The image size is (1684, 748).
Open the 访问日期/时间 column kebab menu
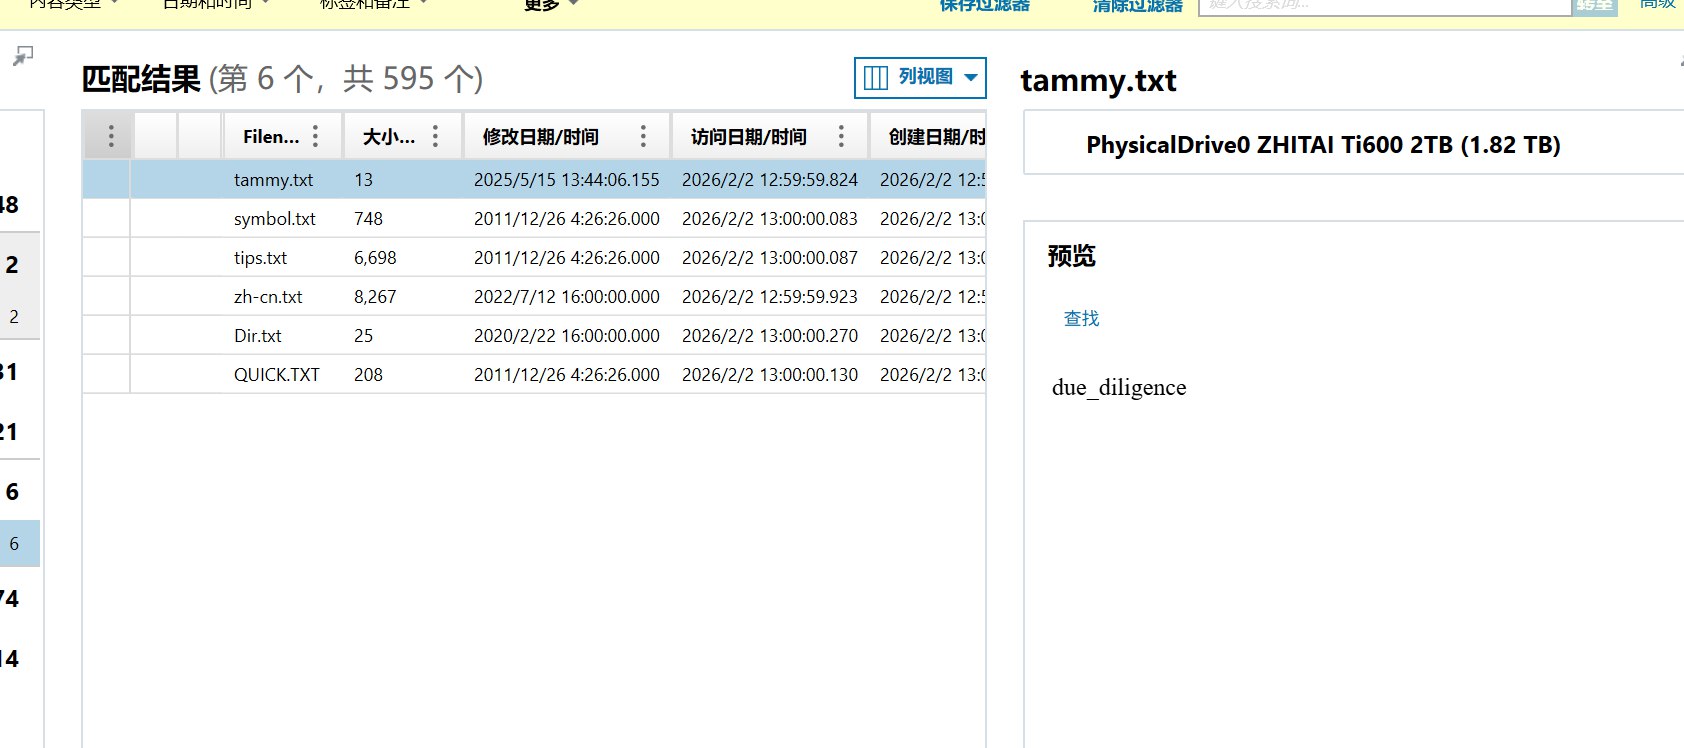pos(841,136)
